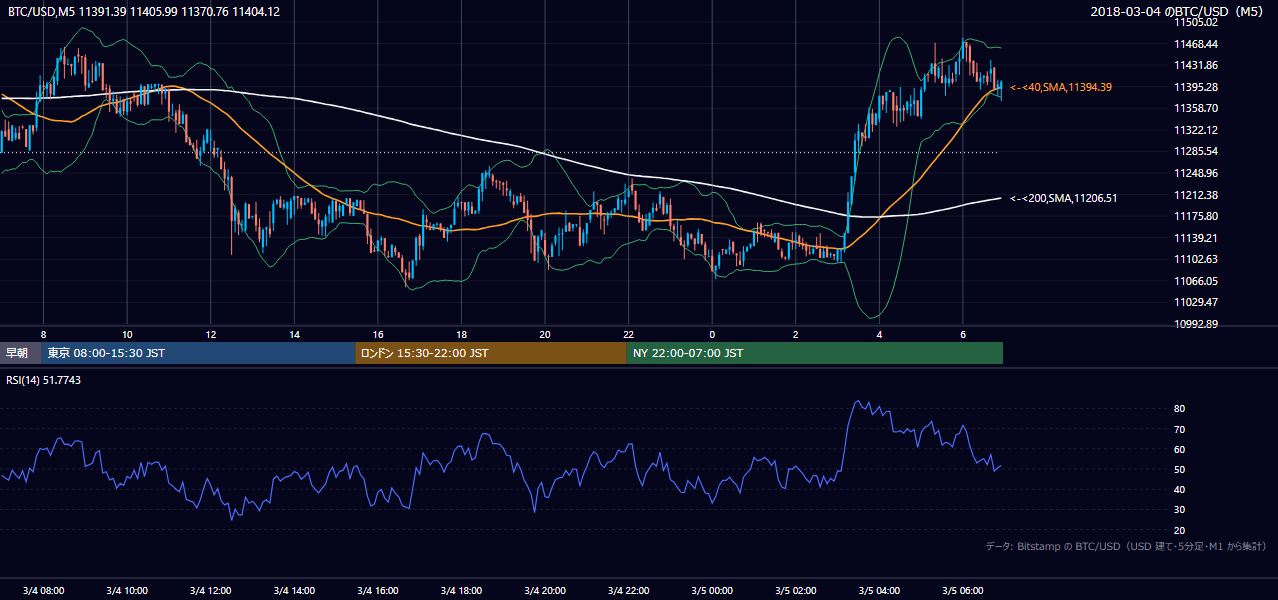Screen dimensions: 1278x600
Task: Click RSI axis value 70
Action: click(x=1179, y=429)
